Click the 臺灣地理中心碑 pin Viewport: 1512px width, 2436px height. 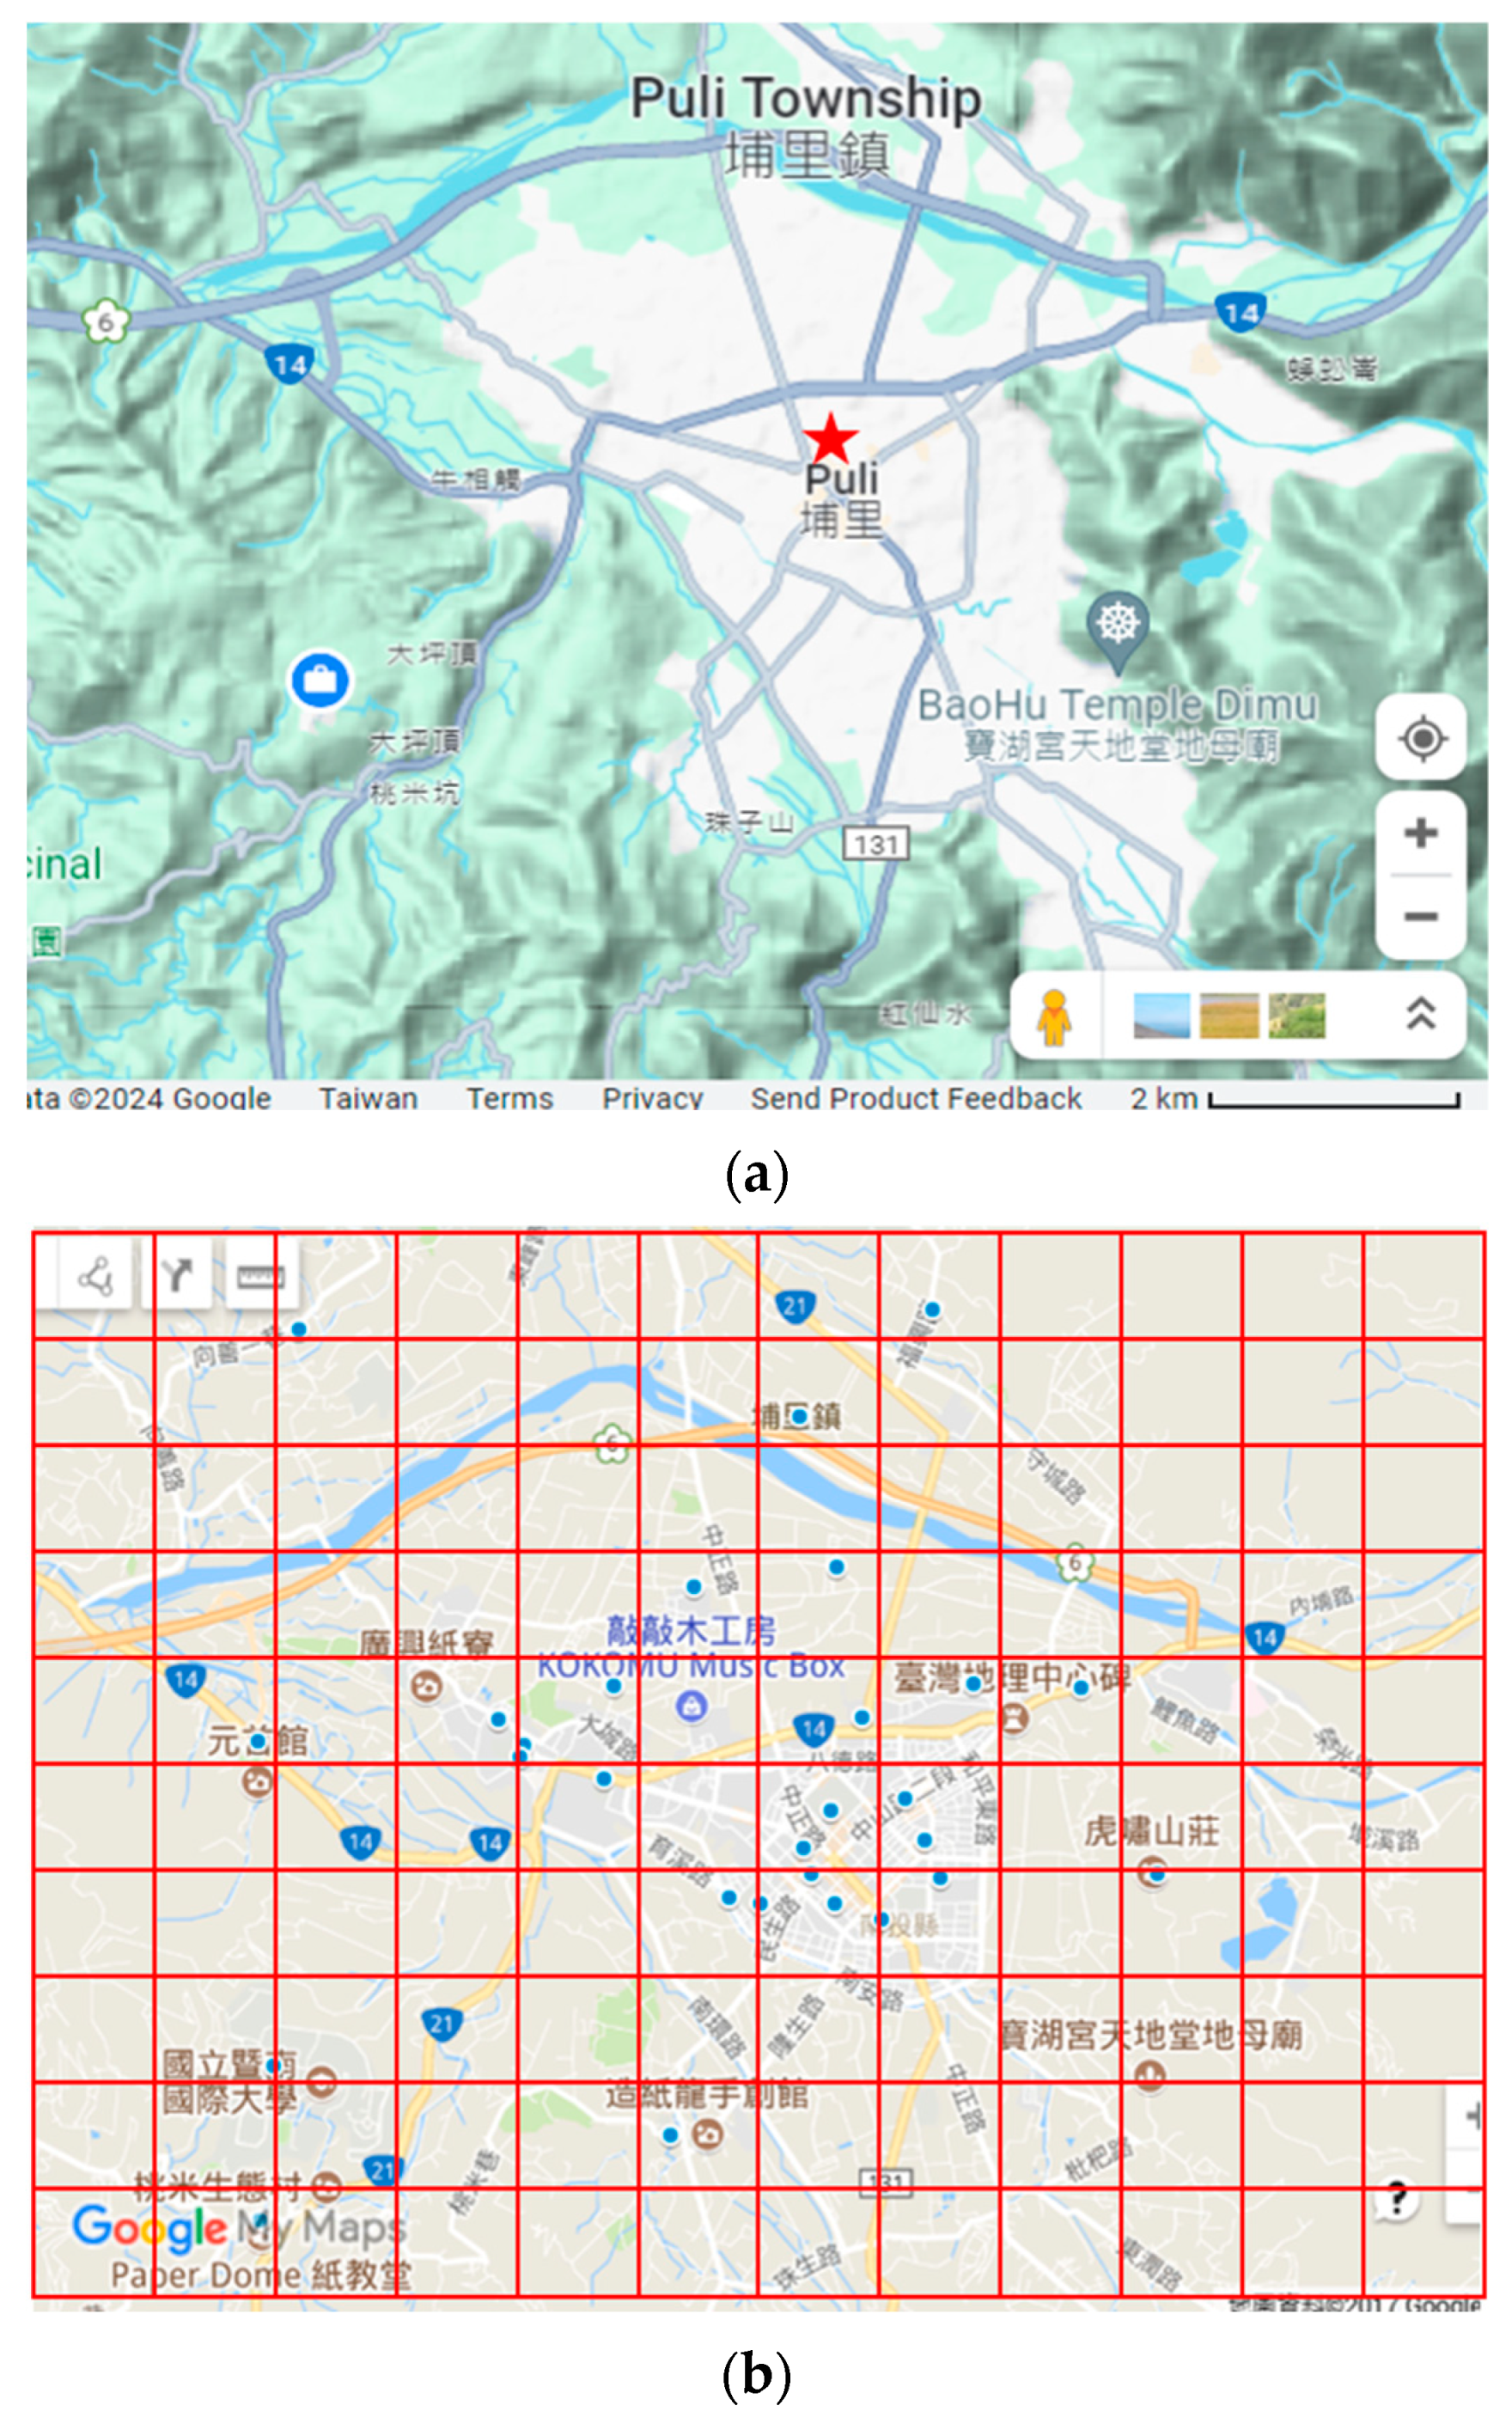1015,1718
